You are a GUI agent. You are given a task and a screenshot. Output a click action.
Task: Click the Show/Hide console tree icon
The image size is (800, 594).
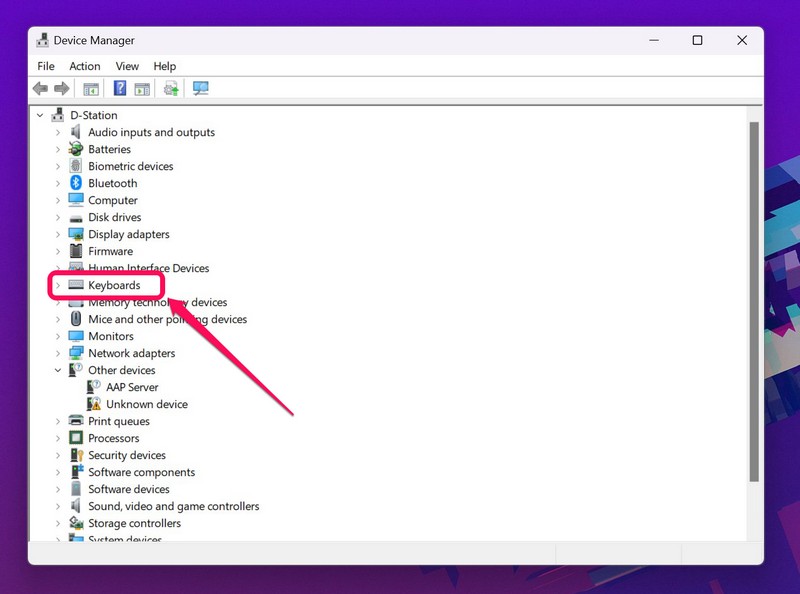tap(91, 89)
